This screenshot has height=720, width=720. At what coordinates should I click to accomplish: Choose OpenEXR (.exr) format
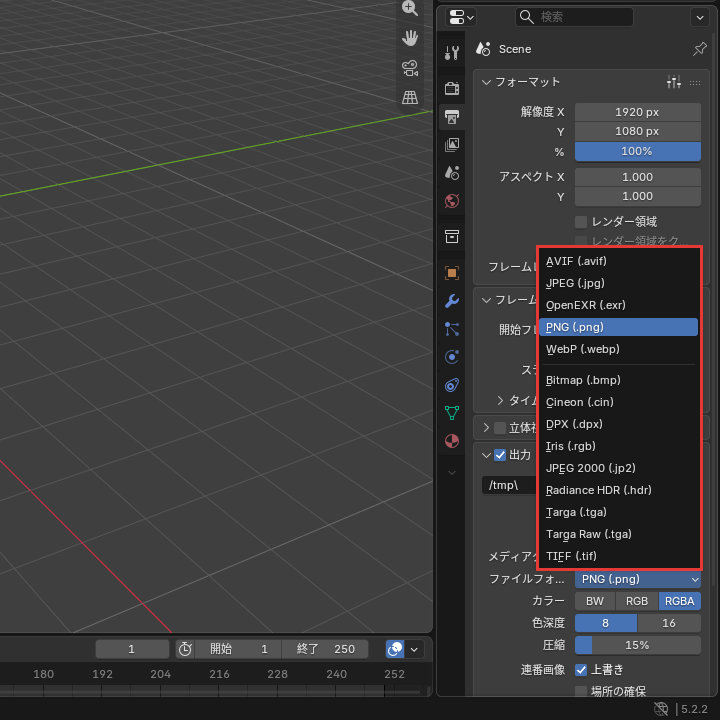(618, 305)
